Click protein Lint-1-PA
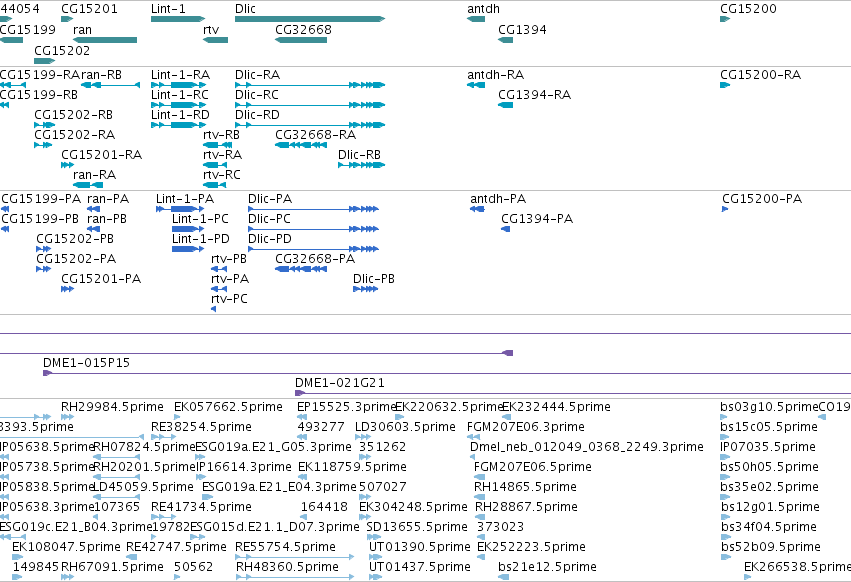The width and height of the screenshot is (851, 582). 180,209
